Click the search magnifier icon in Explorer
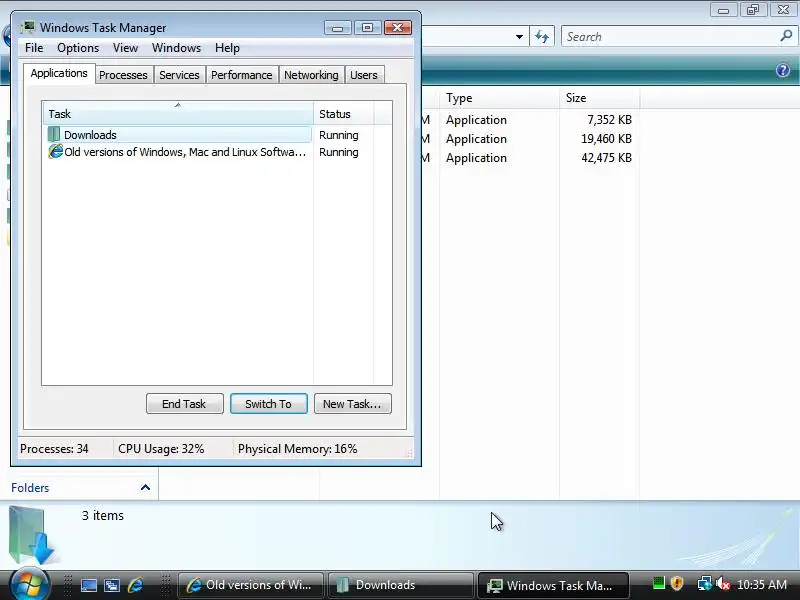The width and height of the screenshot is (800, 600). coord(786,36)
